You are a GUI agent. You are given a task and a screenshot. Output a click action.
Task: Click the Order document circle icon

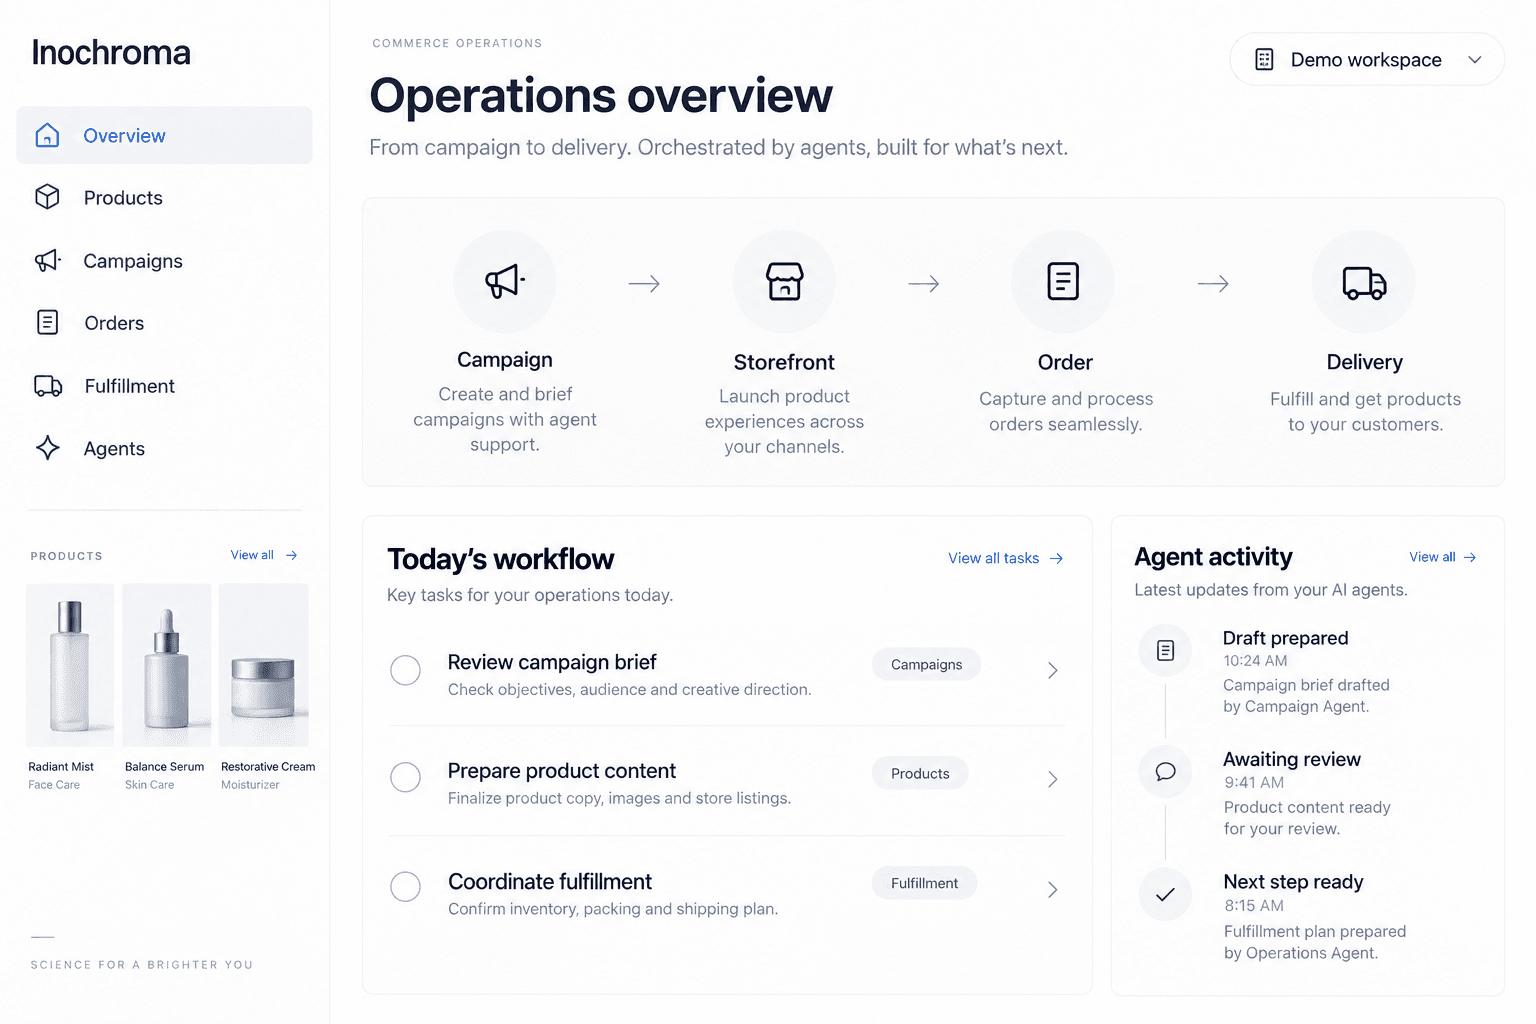[x=1063, y=282]
